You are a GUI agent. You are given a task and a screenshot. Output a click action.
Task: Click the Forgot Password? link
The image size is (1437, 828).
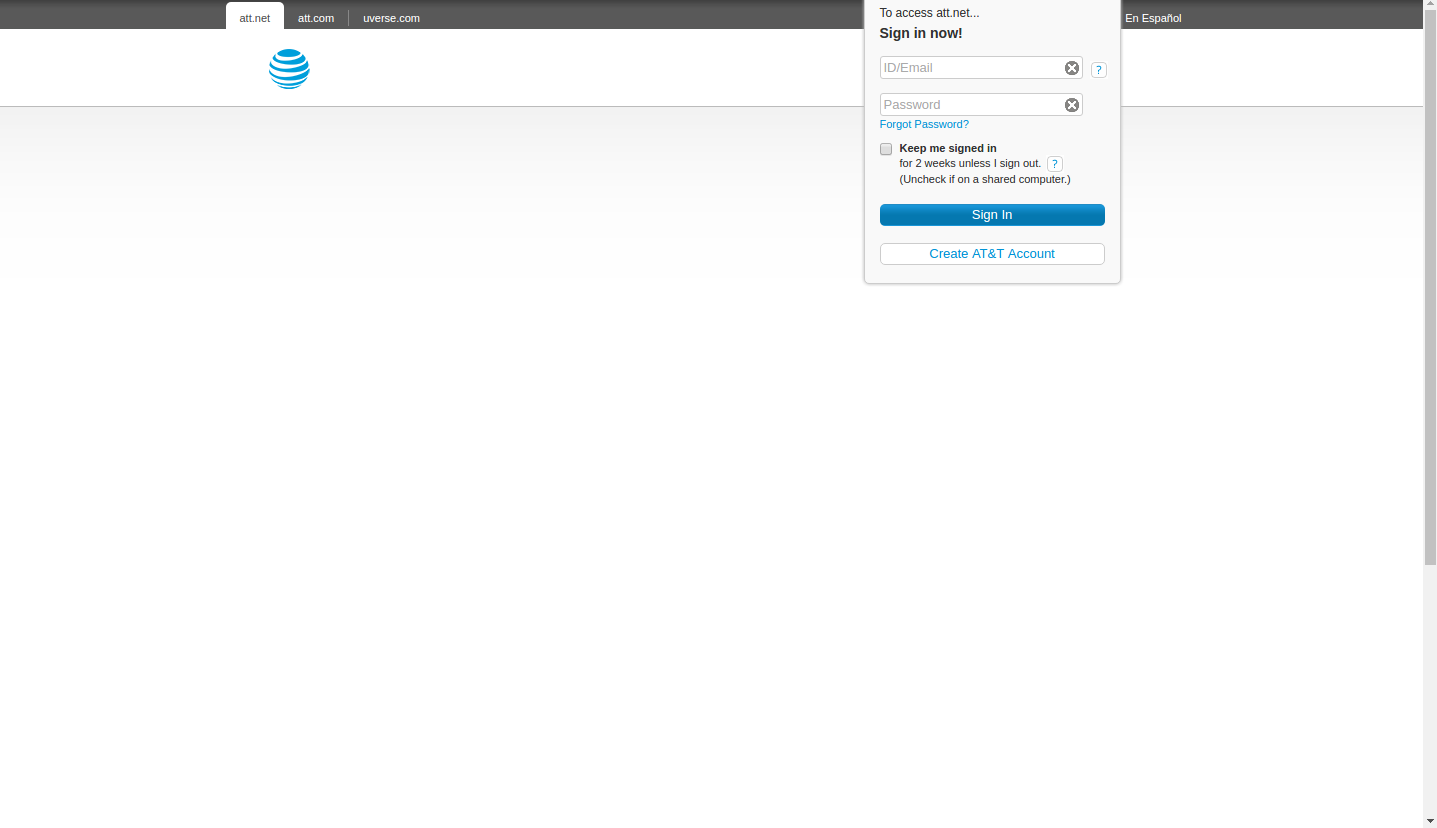click(x=924, y=124)
